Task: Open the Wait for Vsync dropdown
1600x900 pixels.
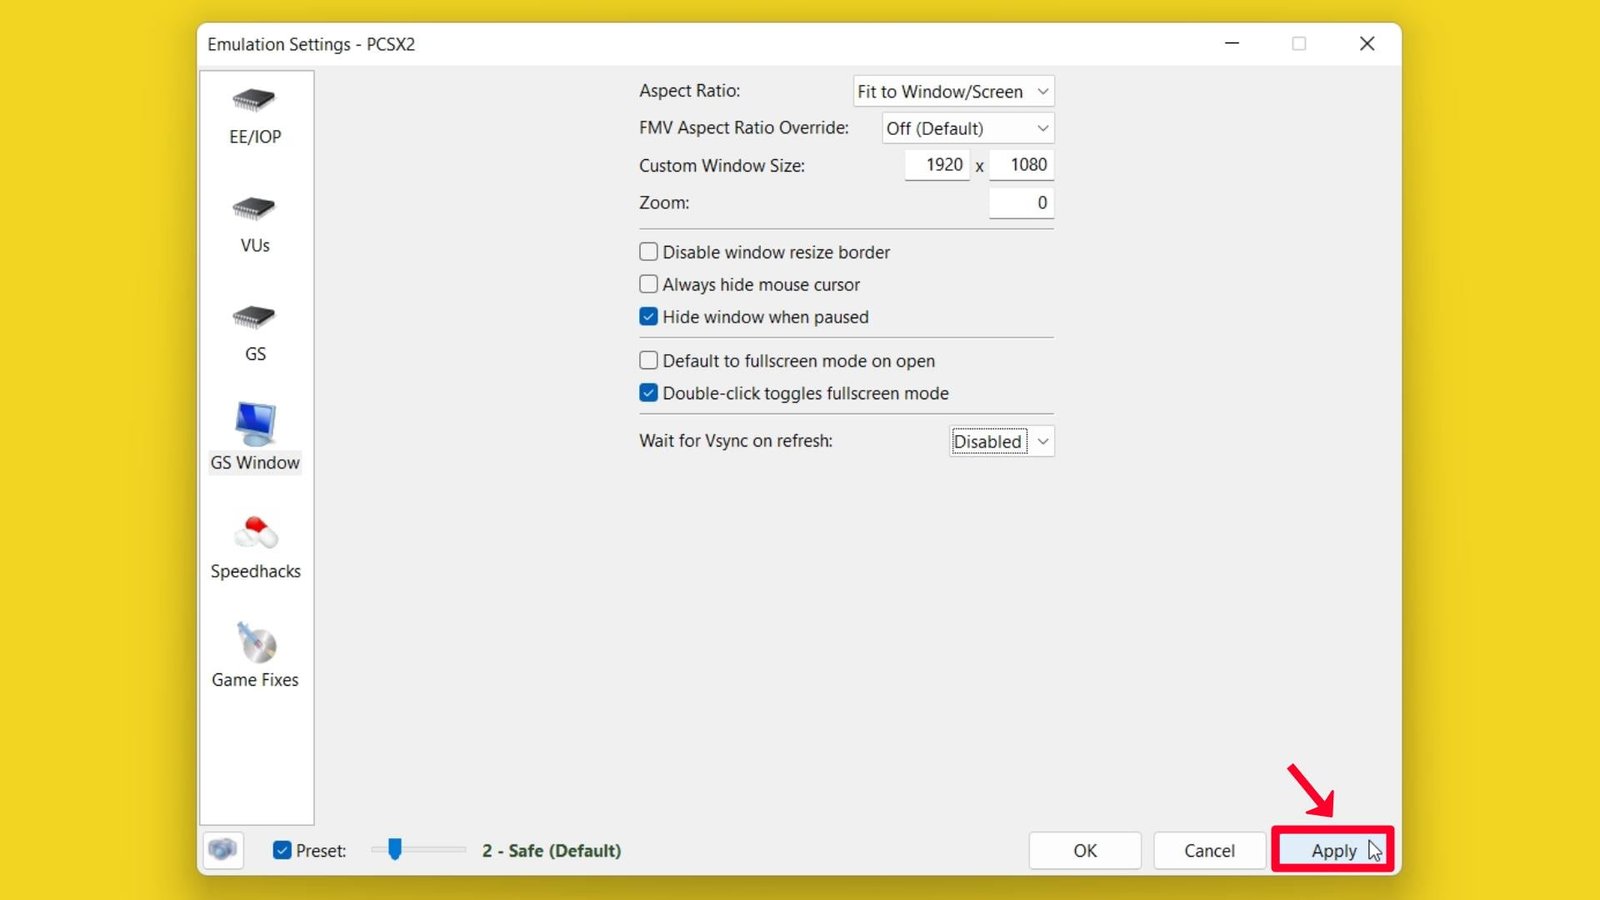Action: pos(1002,441)
